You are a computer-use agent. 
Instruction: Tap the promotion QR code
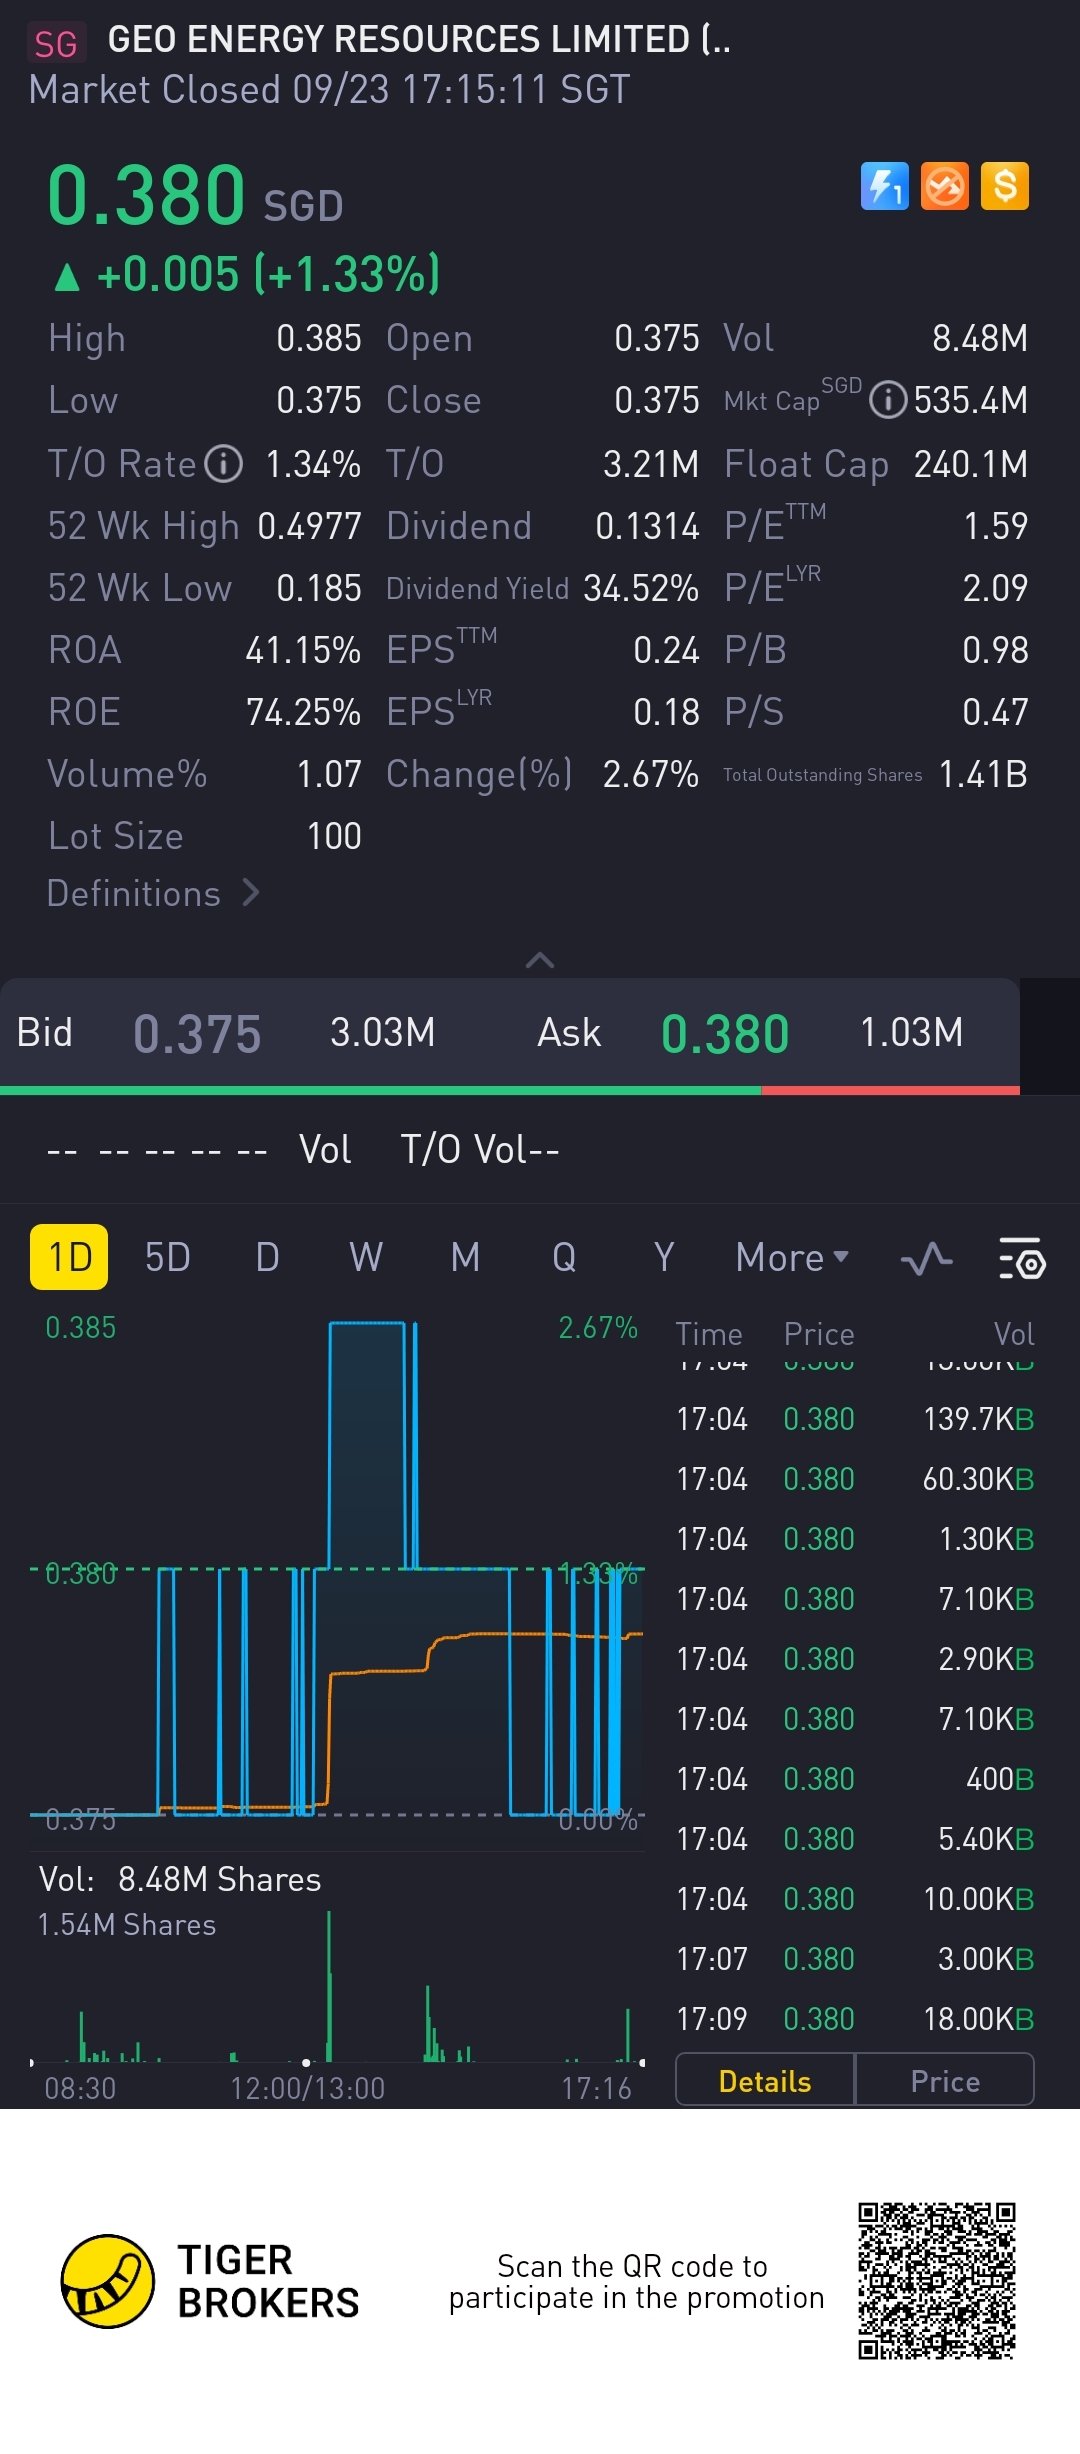[937, 2281]
